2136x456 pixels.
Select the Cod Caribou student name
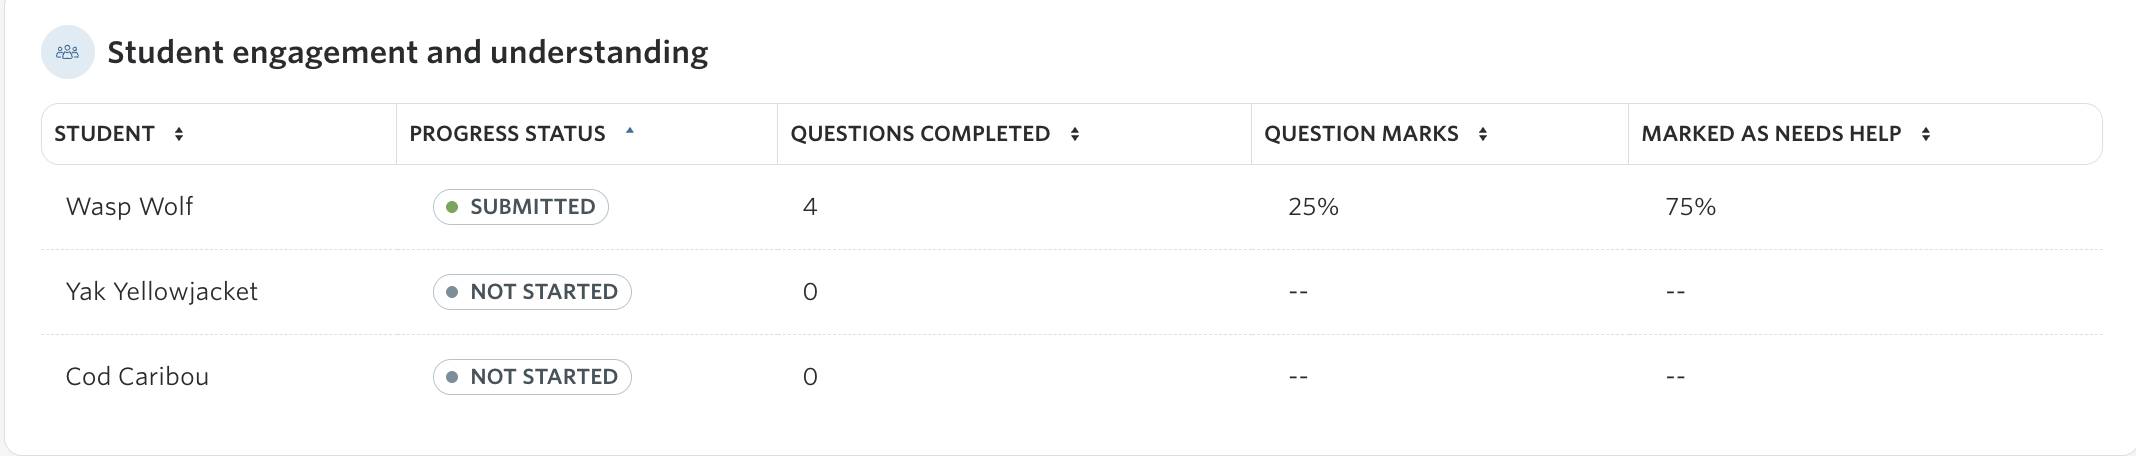pos(137,377)
